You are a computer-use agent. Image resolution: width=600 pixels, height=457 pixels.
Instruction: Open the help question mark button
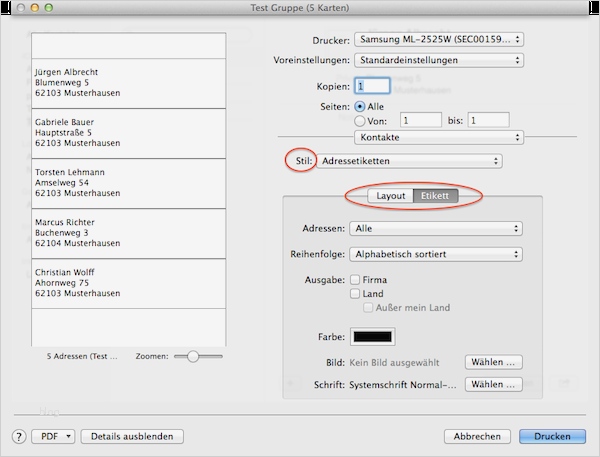click(x=19, y=436)
